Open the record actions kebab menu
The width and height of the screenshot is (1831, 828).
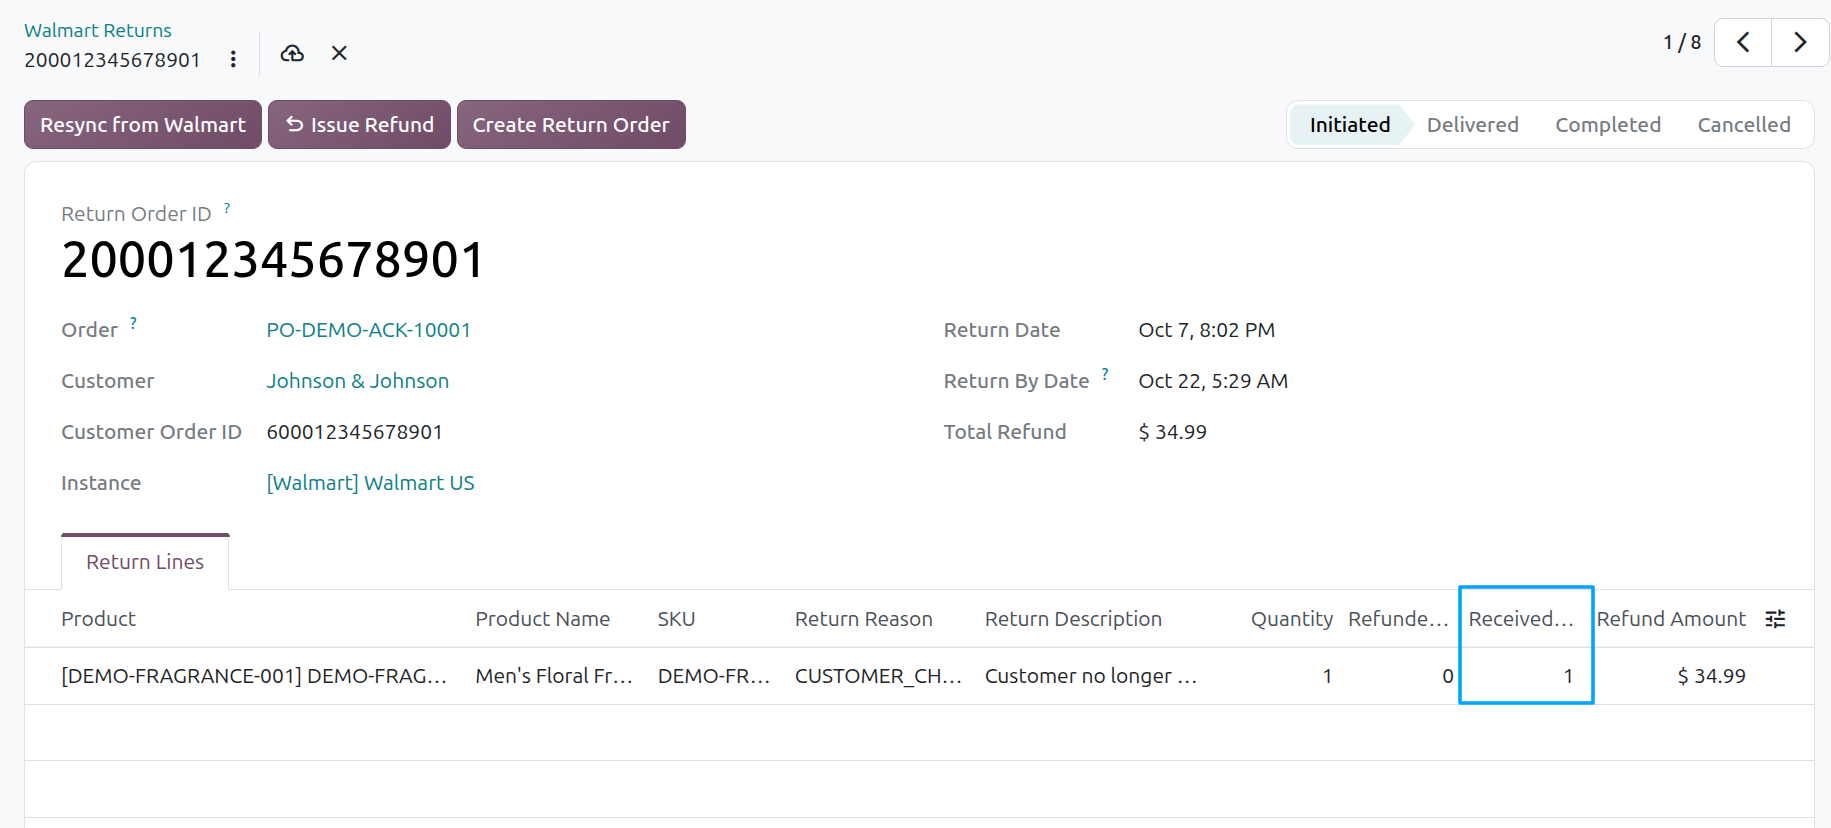[233, 60]
